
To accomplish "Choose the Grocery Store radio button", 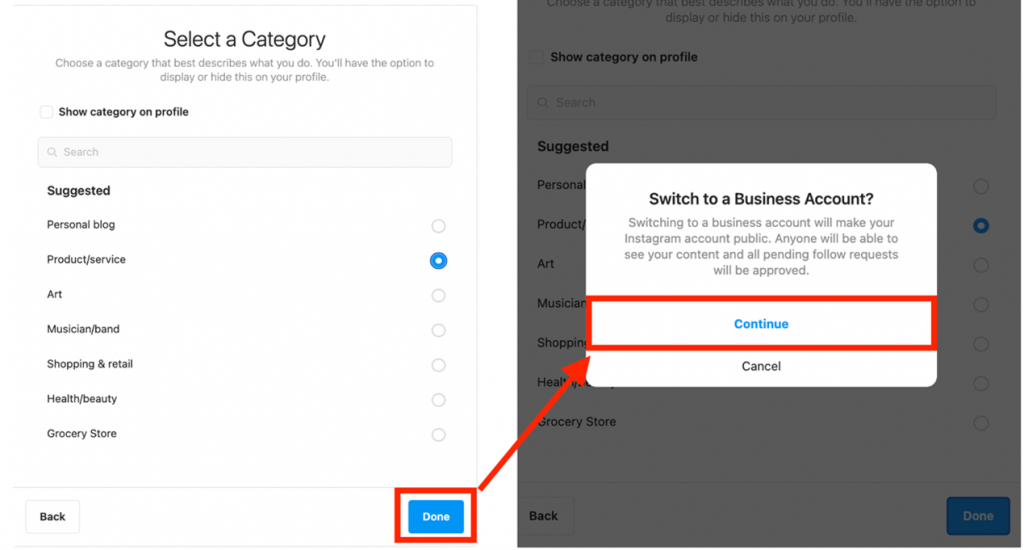I will (x=438, y=434).
